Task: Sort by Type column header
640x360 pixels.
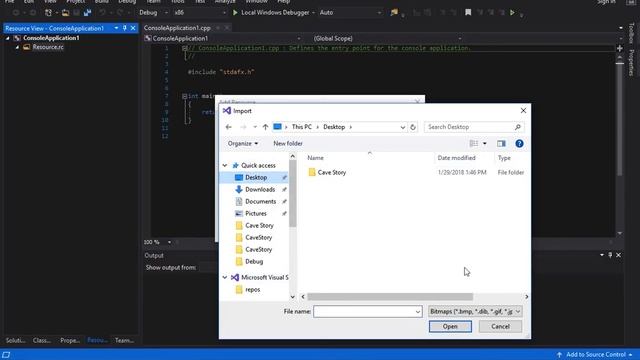Action: pos(504,158)
